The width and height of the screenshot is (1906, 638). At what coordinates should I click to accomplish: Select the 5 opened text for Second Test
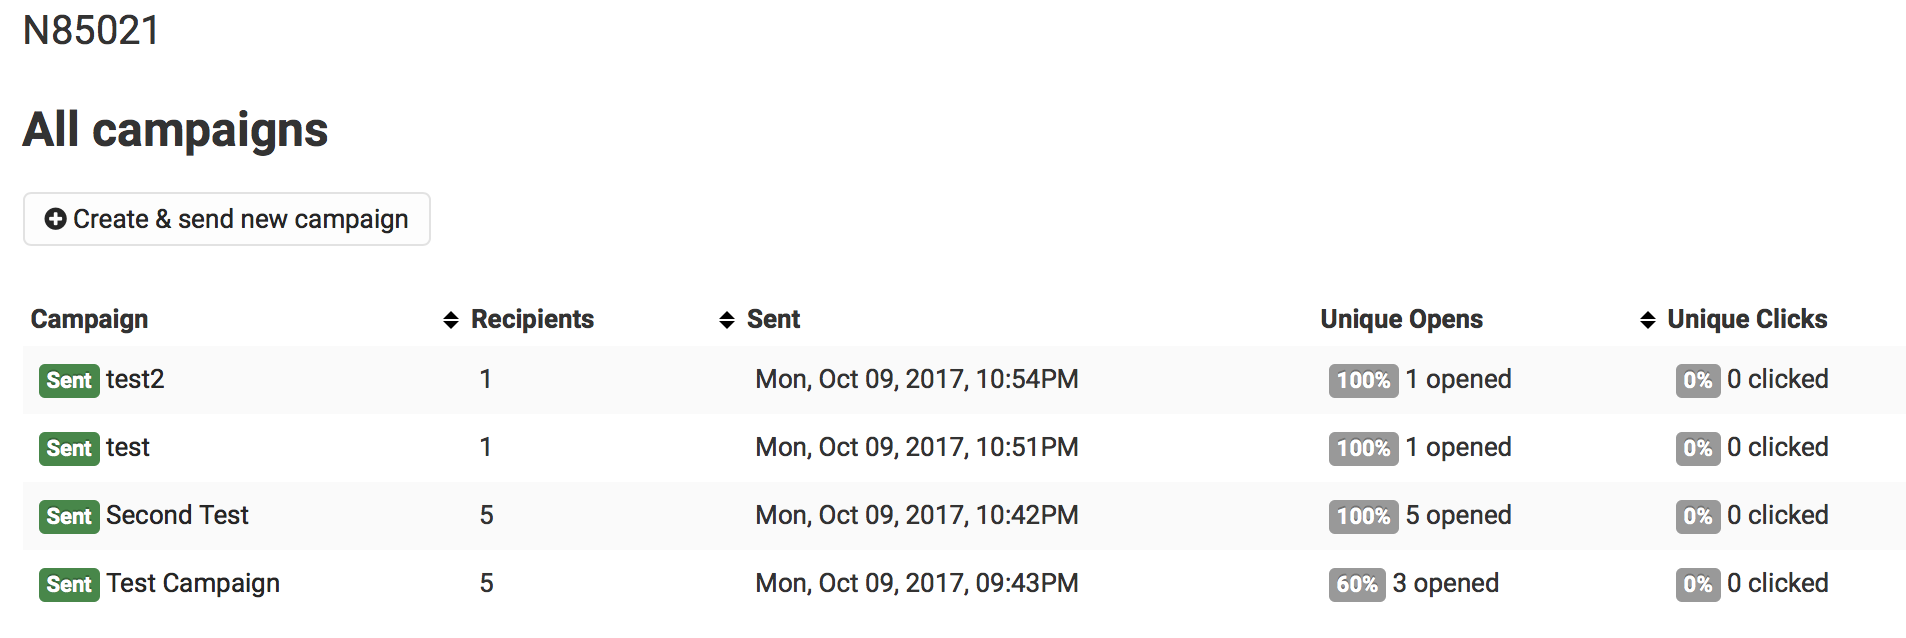click(x=1458, y=516)
